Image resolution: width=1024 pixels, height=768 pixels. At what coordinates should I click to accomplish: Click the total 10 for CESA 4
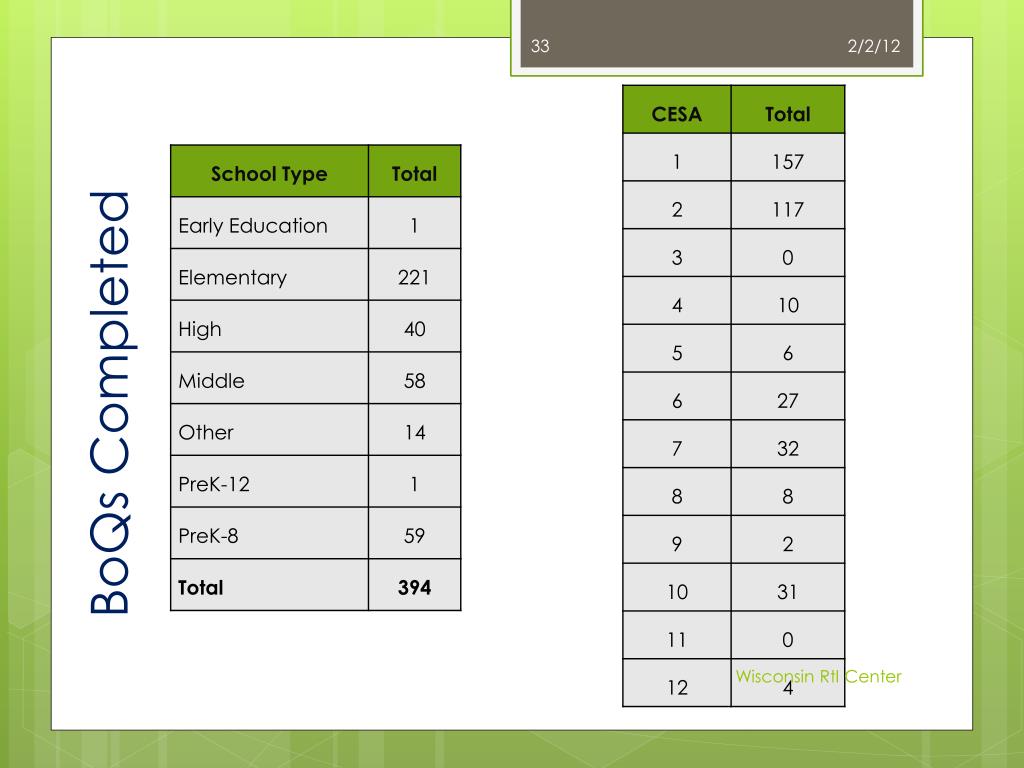(x=788, y=305)
